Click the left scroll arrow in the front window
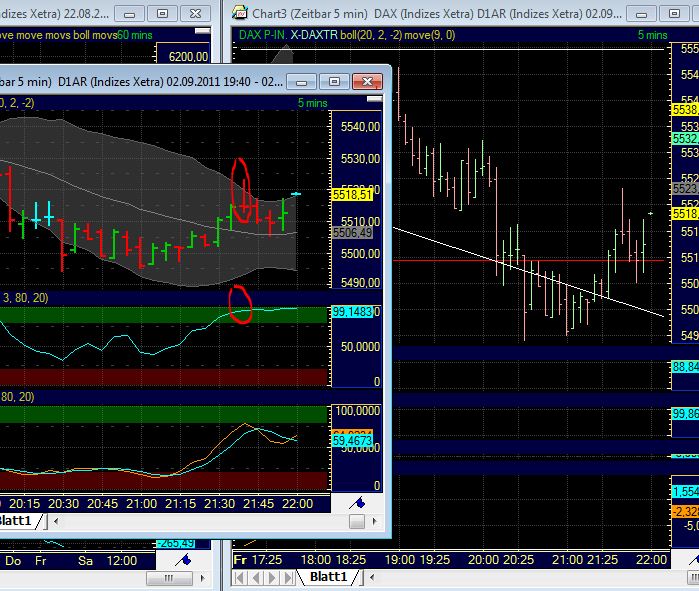This screenshot has height=591, width=699. [x=56, y=521]
